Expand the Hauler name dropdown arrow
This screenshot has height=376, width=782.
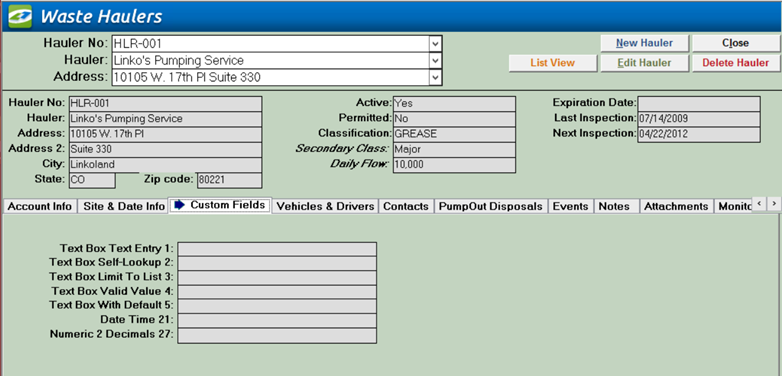[x=435, y=61]
